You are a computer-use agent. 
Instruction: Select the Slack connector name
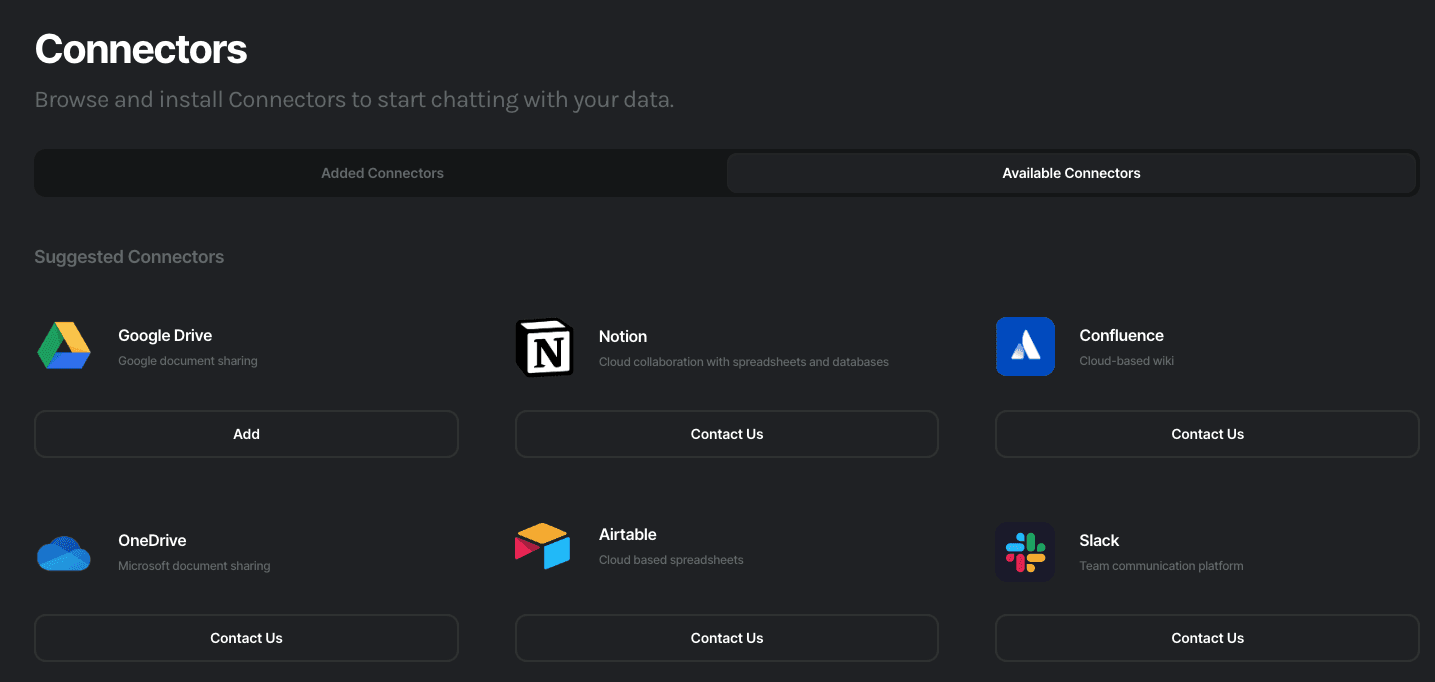(x=1098, y=540)
